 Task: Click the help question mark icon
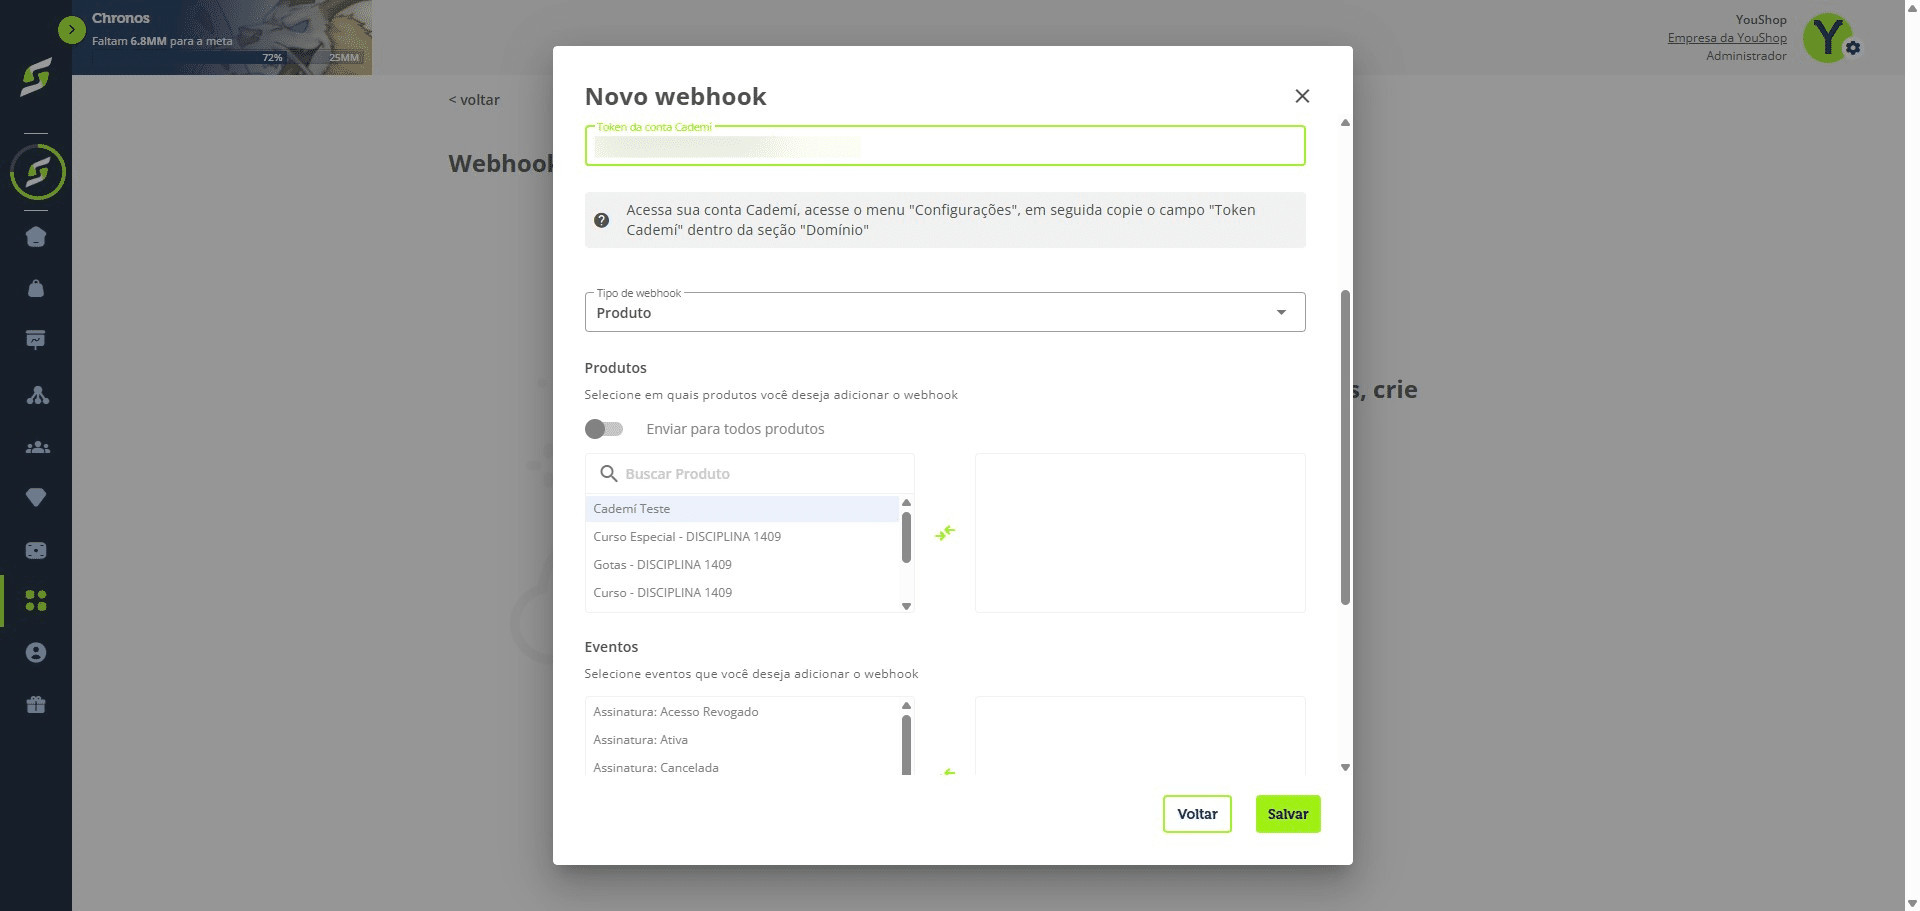click(x=602, y=220)
